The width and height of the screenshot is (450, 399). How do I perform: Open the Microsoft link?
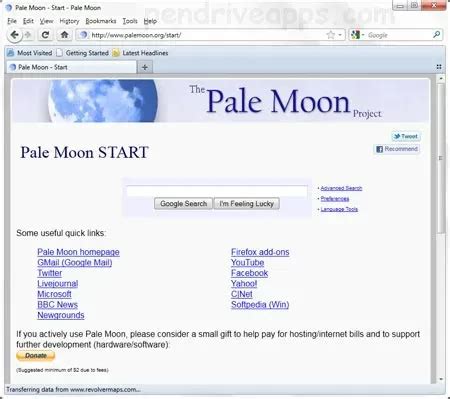pos(54,294)
